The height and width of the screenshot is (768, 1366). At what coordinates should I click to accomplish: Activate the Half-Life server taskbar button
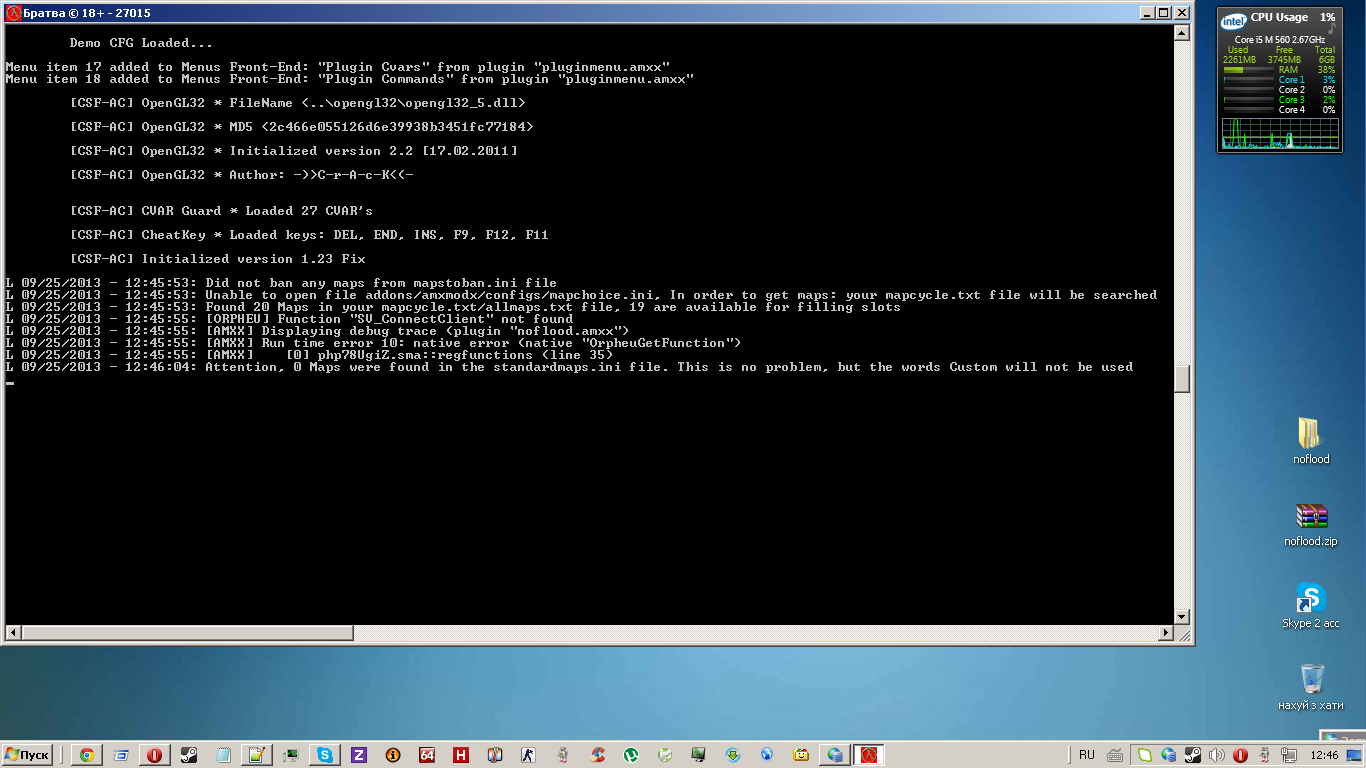pyautogui.click(x=869, y=755)
